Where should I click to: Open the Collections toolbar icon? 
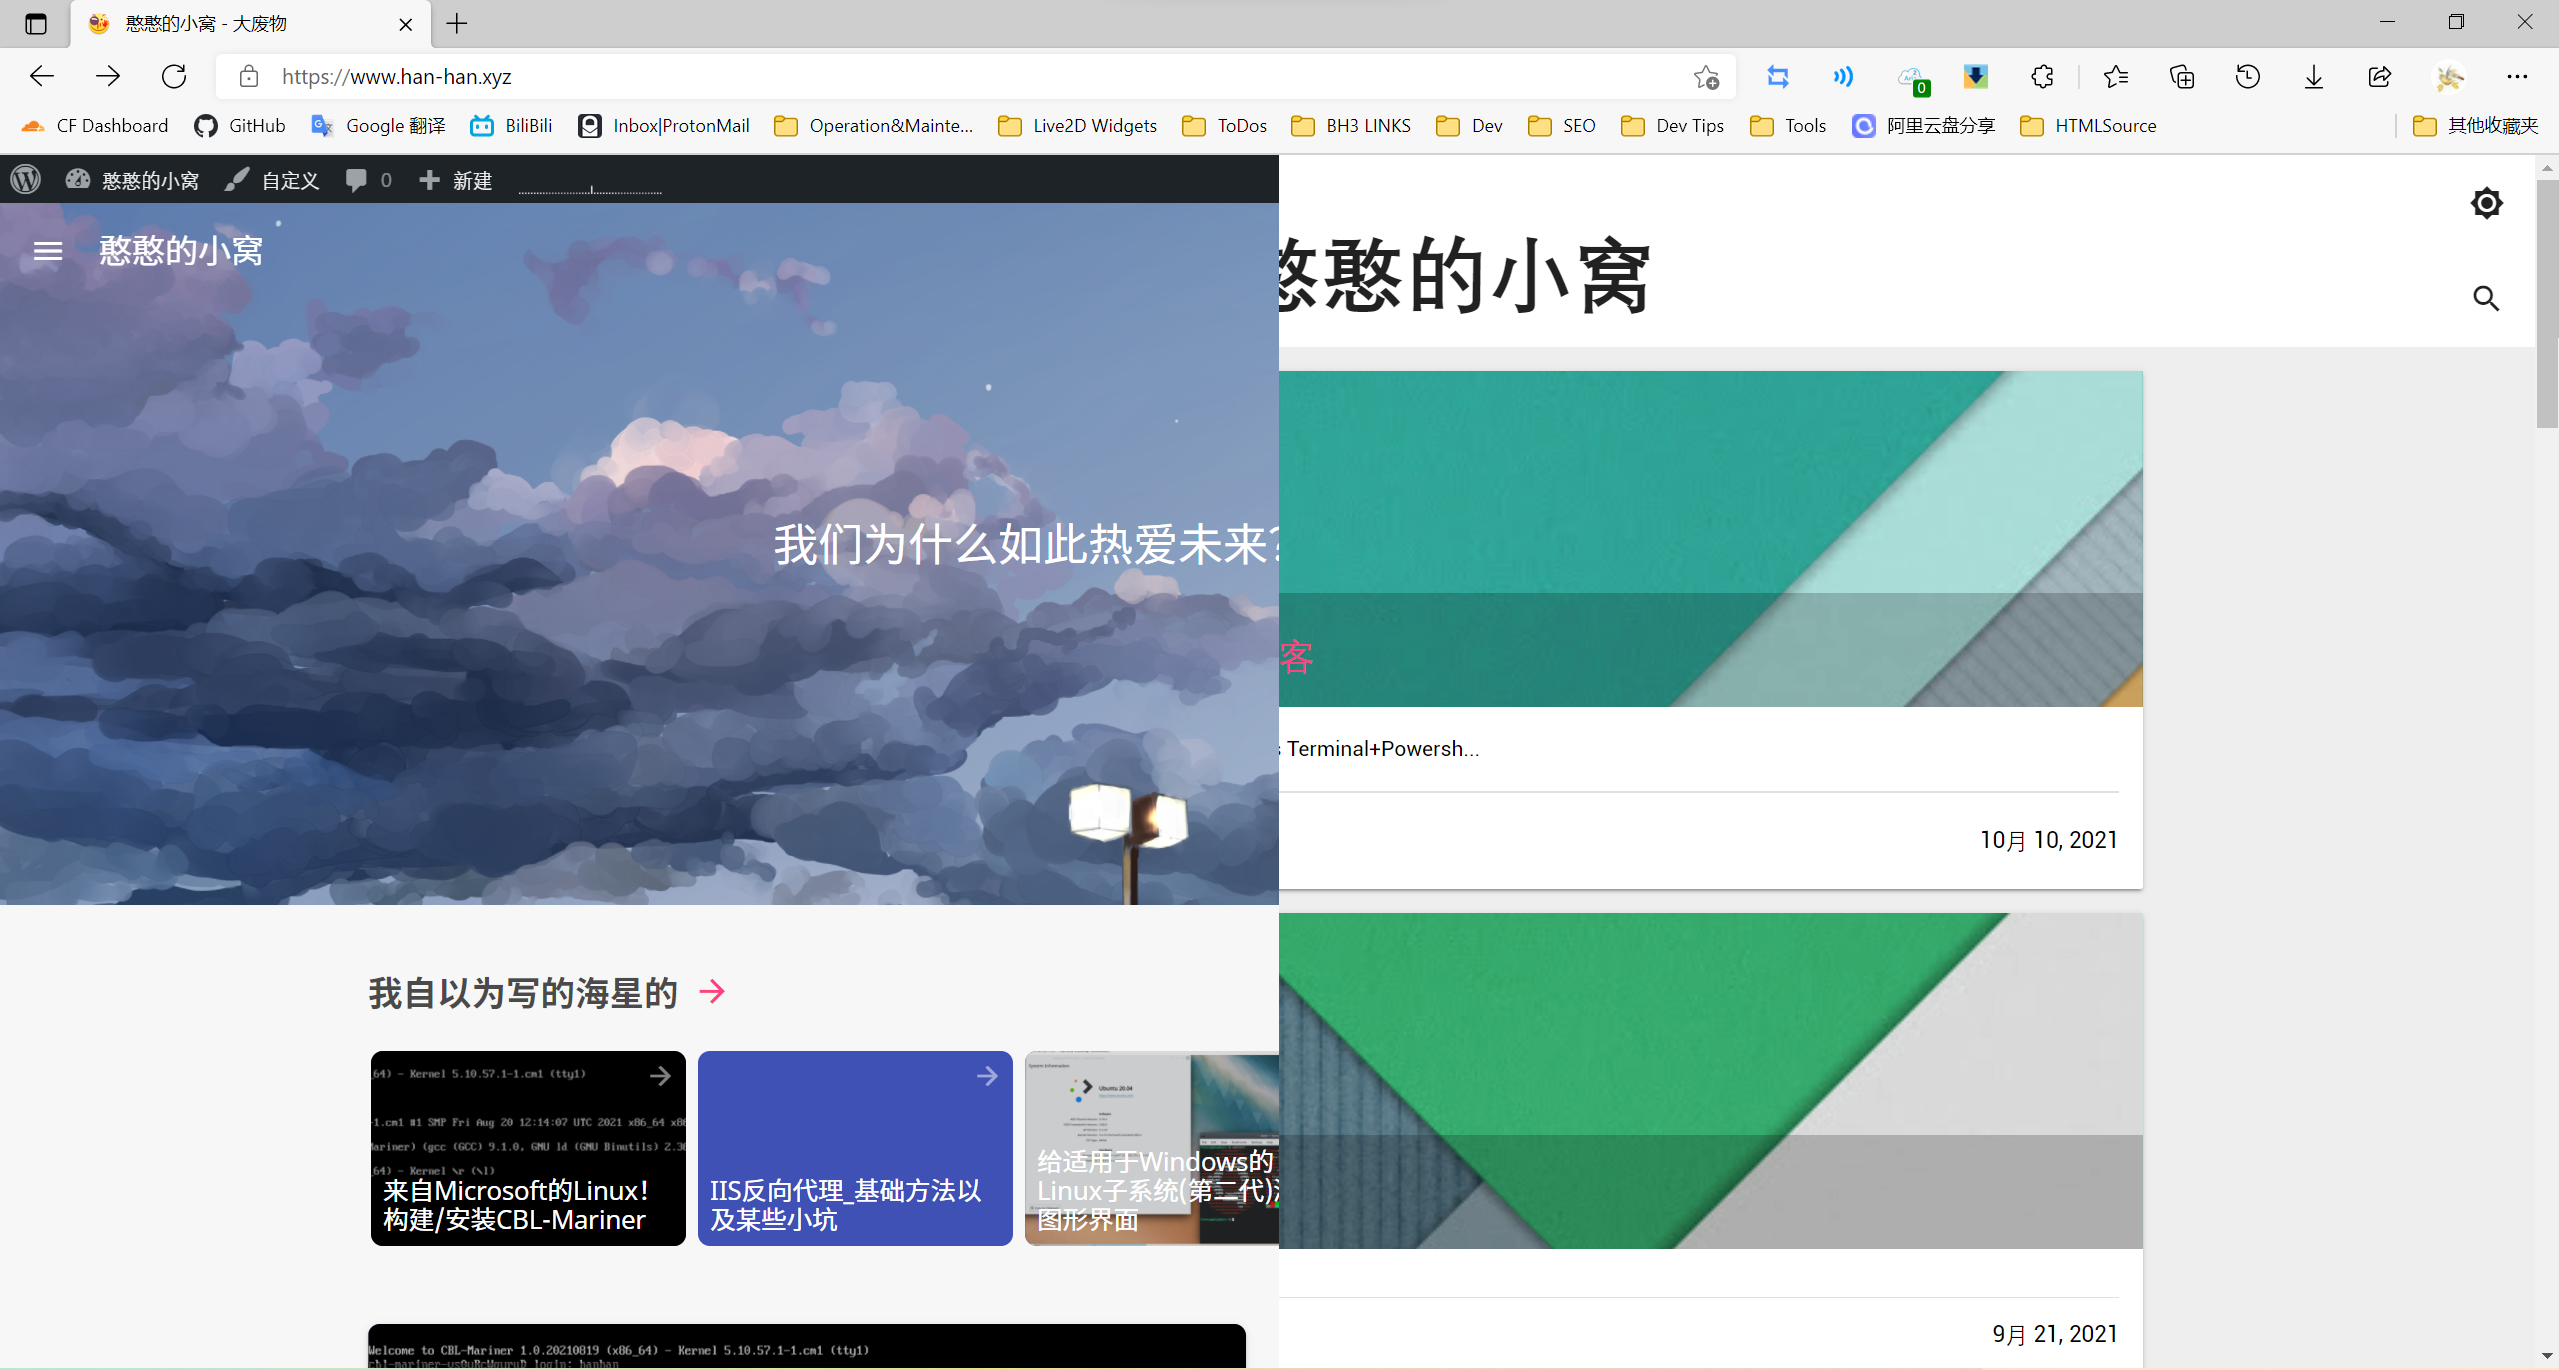(2181, 77)
